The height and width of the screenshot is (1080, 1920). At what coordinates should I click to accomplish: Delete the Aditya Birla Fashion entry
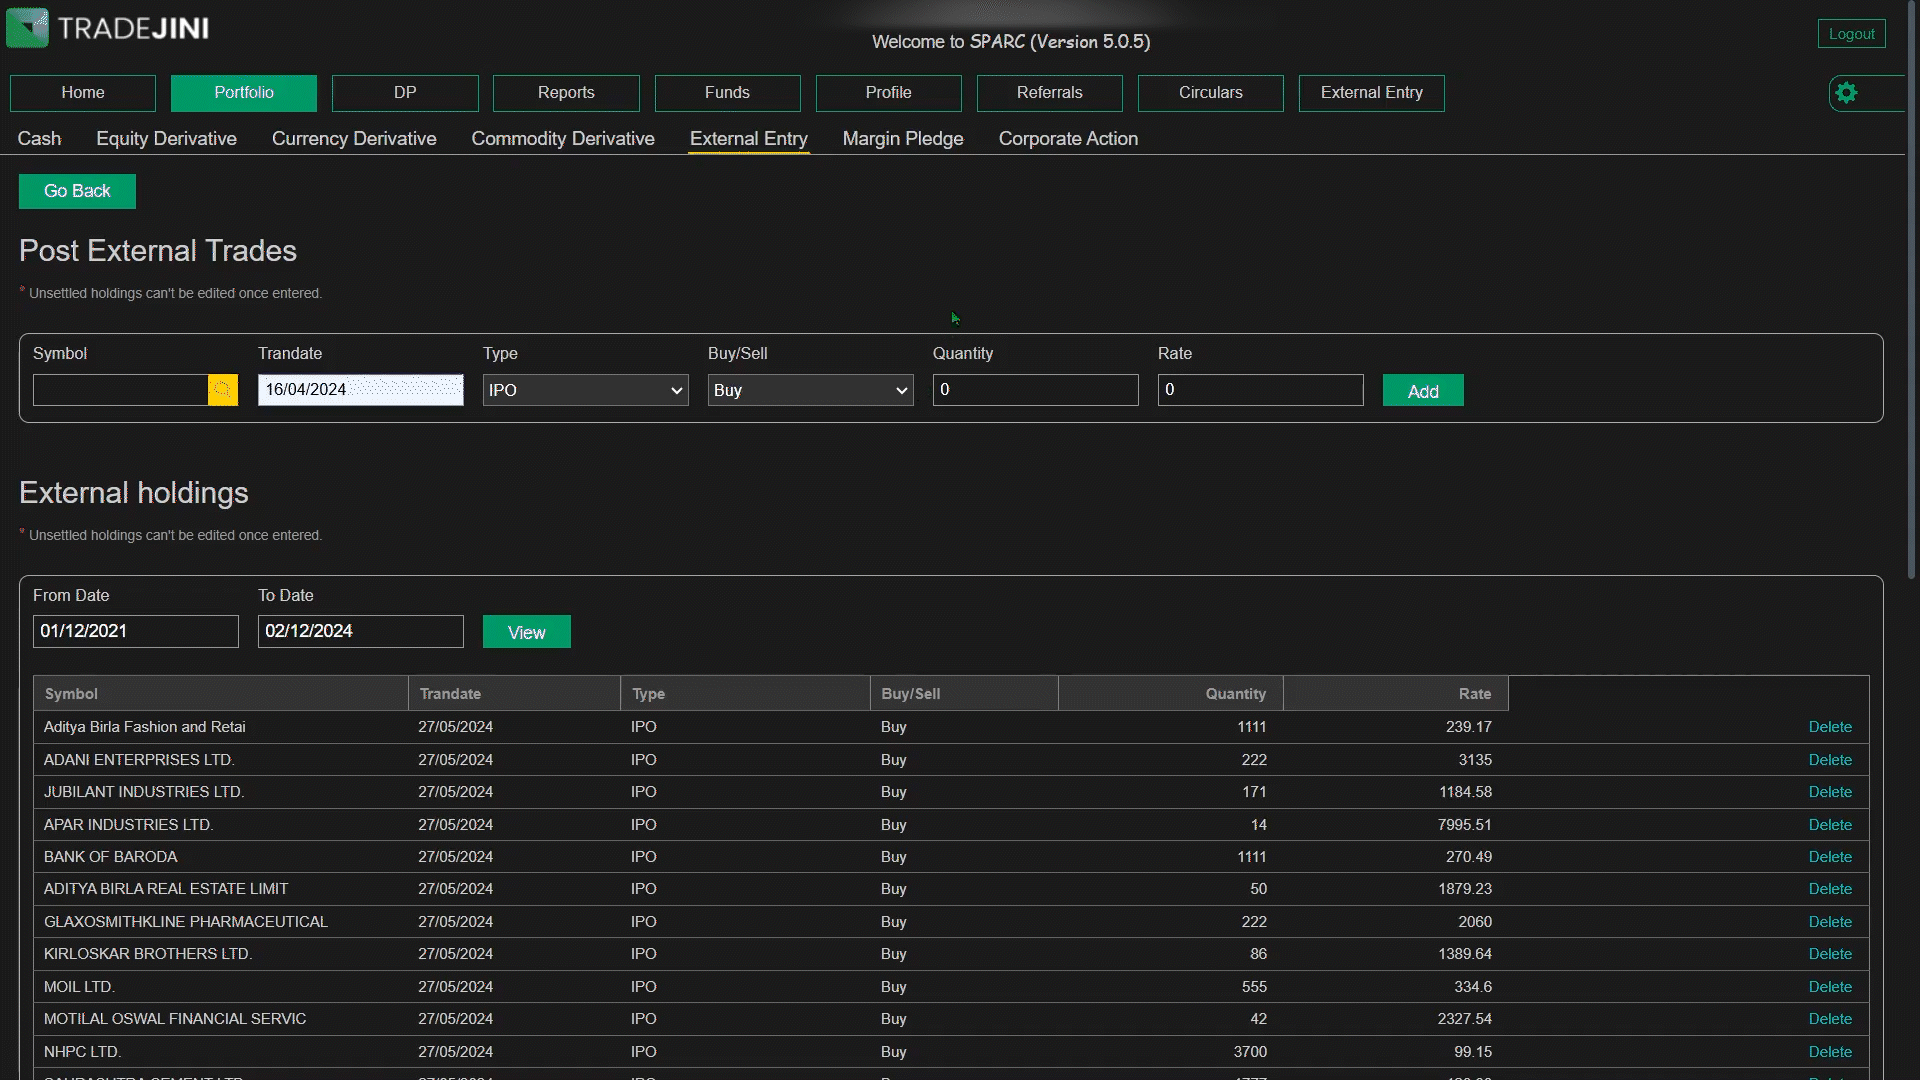click(1829, 727)
